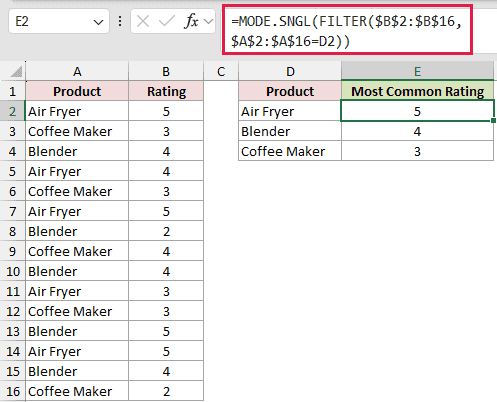
Task: Select cell B2 with rating 5
Action: 166,111
